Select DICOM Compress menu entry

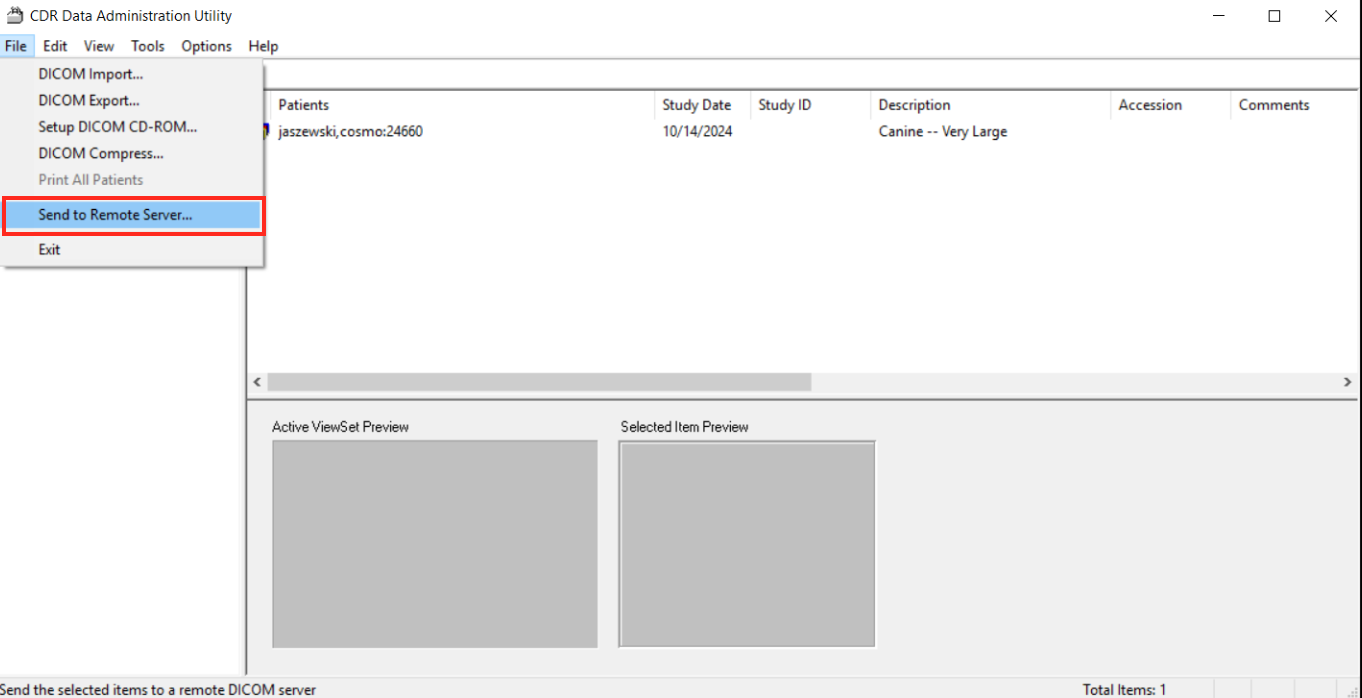click(x=100, y=153)
